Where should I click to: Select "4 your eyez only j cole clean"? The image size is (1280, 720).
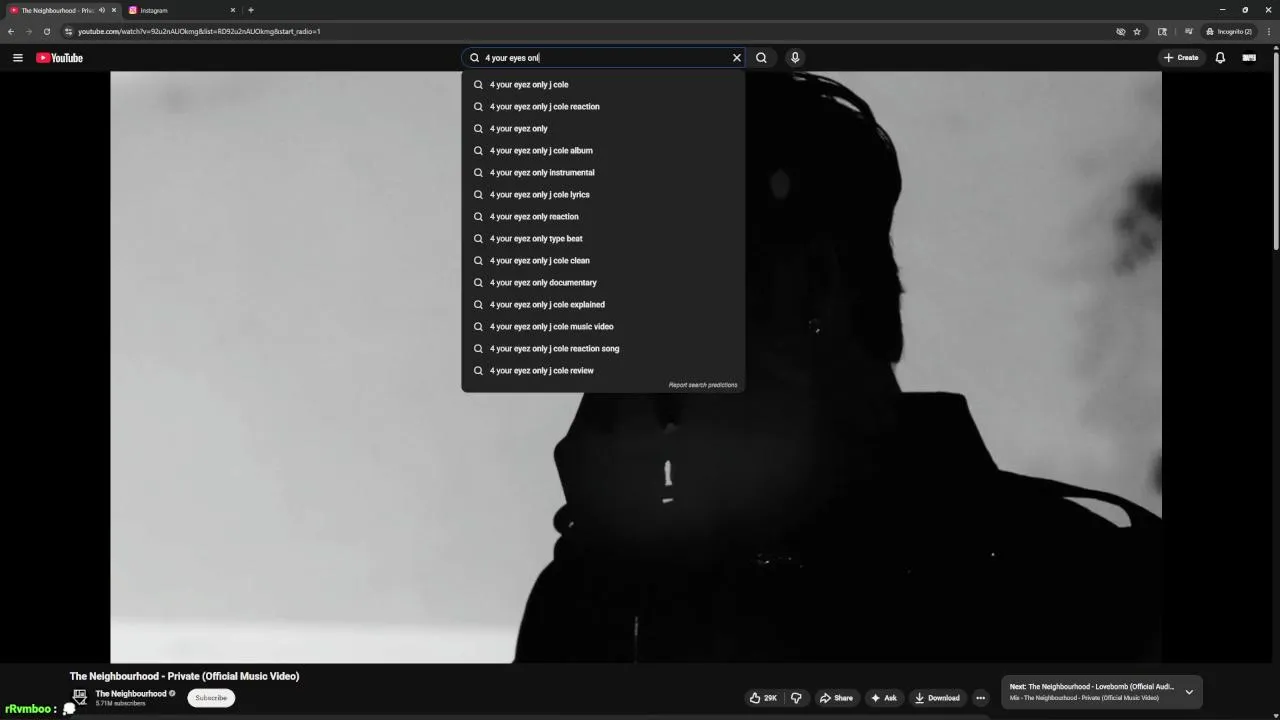(603, 261)
